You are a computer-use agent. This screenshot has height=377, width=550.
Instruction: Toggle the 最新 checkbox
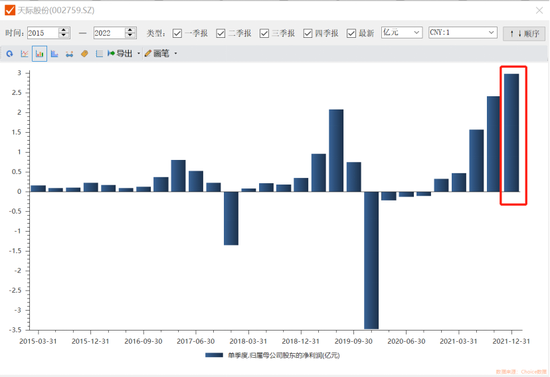click(351, 33)
